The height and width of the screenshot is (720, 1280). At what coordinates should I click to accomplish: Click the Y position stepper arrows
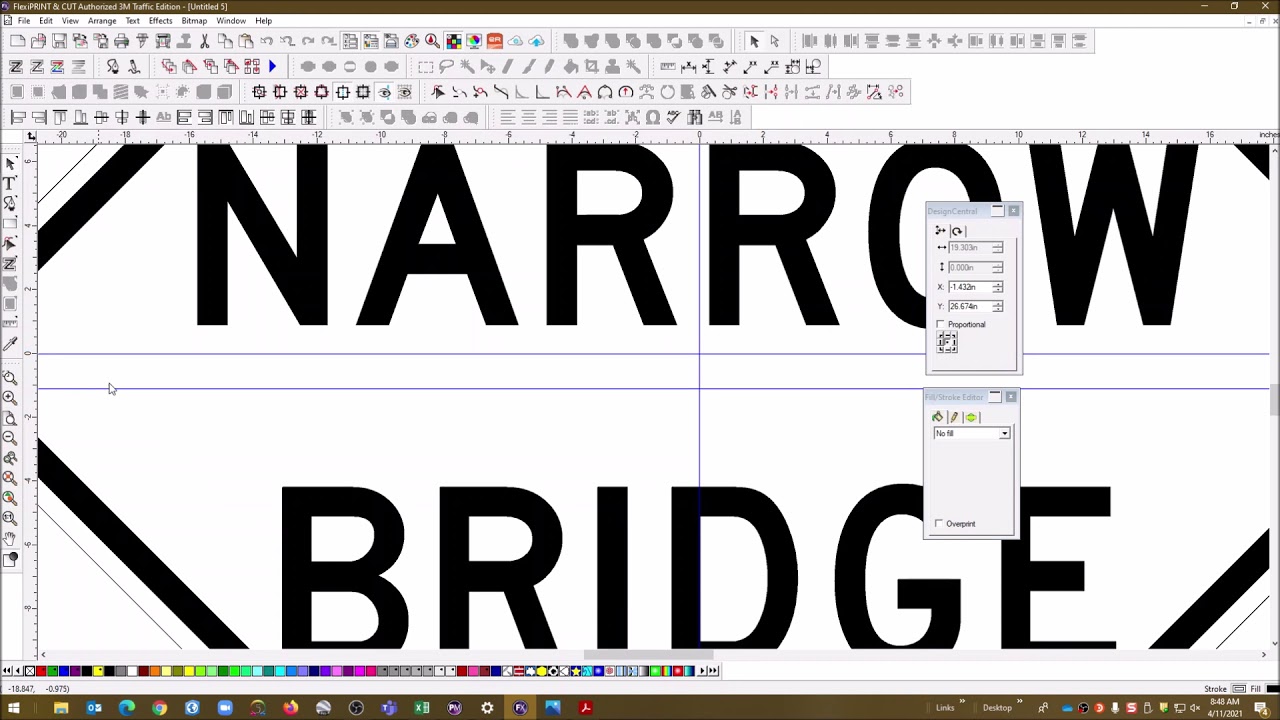pos(997,306)
